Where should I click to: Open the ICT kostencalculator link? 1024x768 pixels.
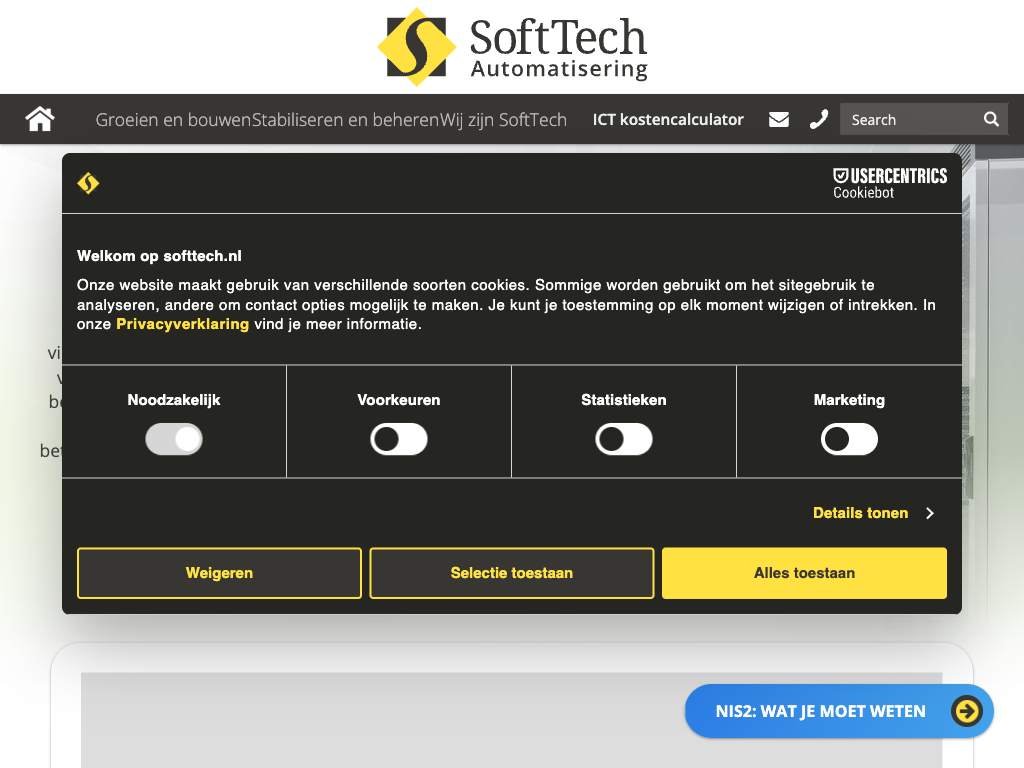tap(668, 120)
